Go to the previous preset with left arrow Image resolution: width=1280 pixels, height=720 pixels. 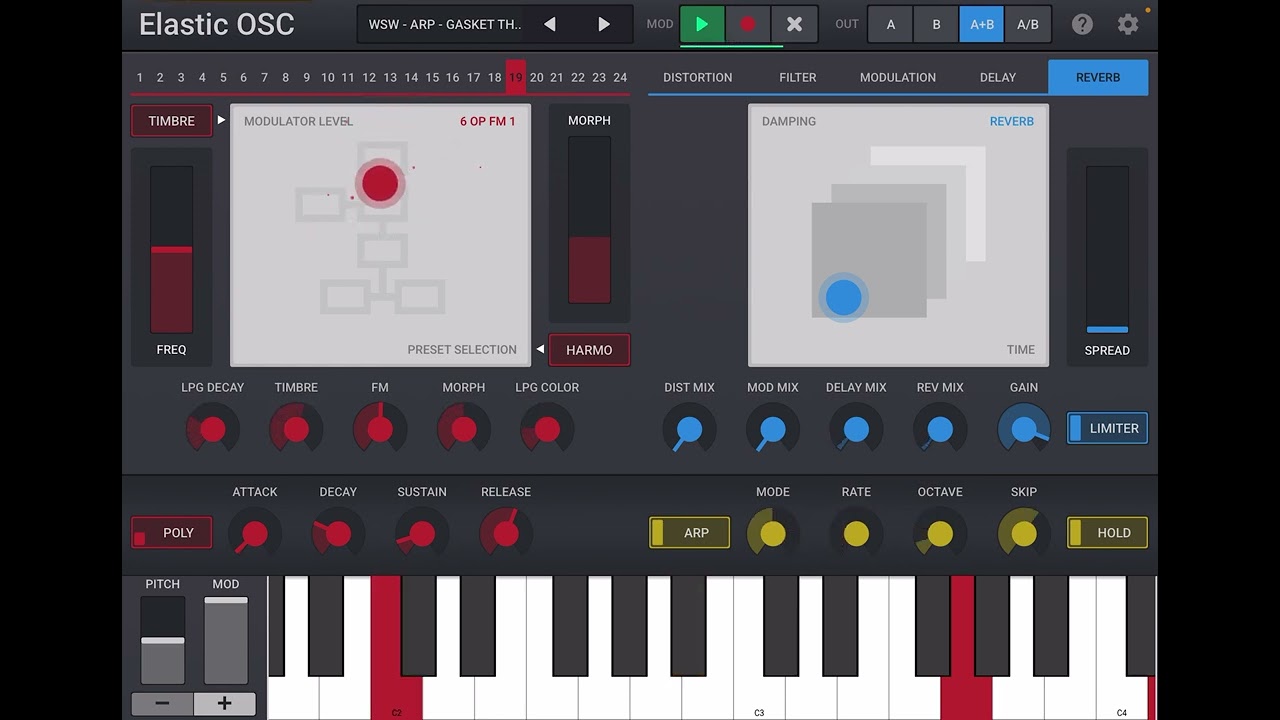coord(549,24)
